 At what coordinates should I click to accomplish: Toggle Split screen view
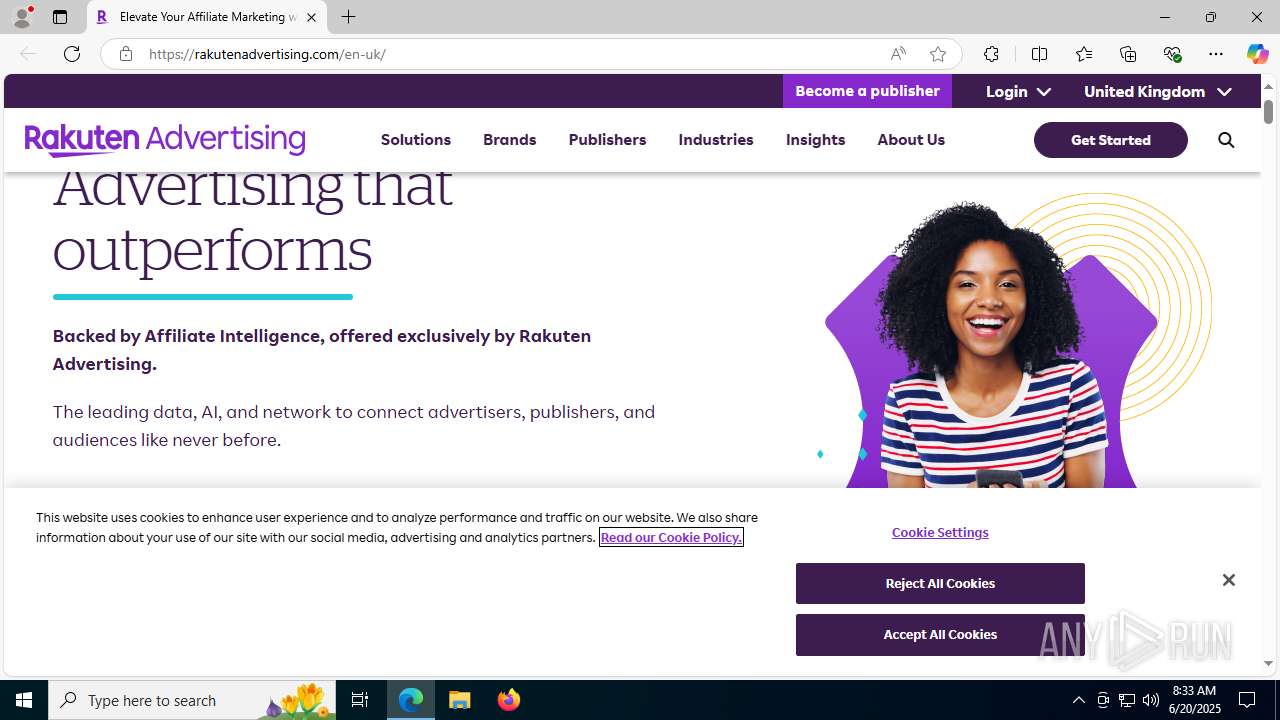[1039, 54]
